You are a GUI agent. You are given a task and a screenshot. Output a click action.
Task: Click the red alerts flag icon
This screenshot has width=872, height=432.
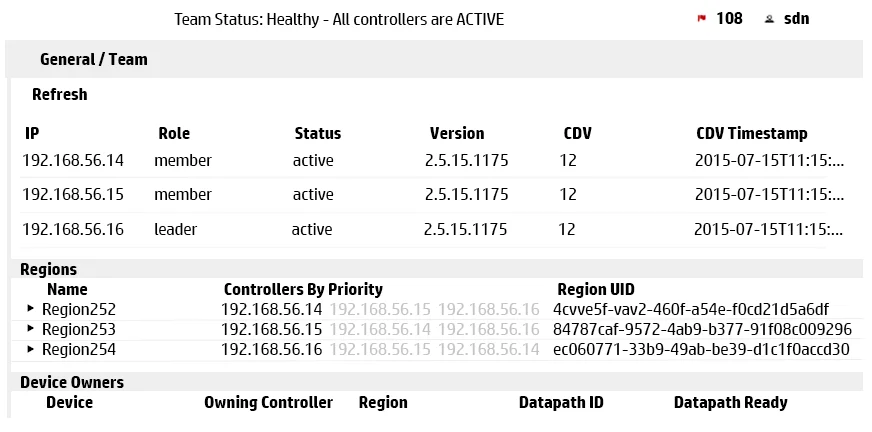701,18
